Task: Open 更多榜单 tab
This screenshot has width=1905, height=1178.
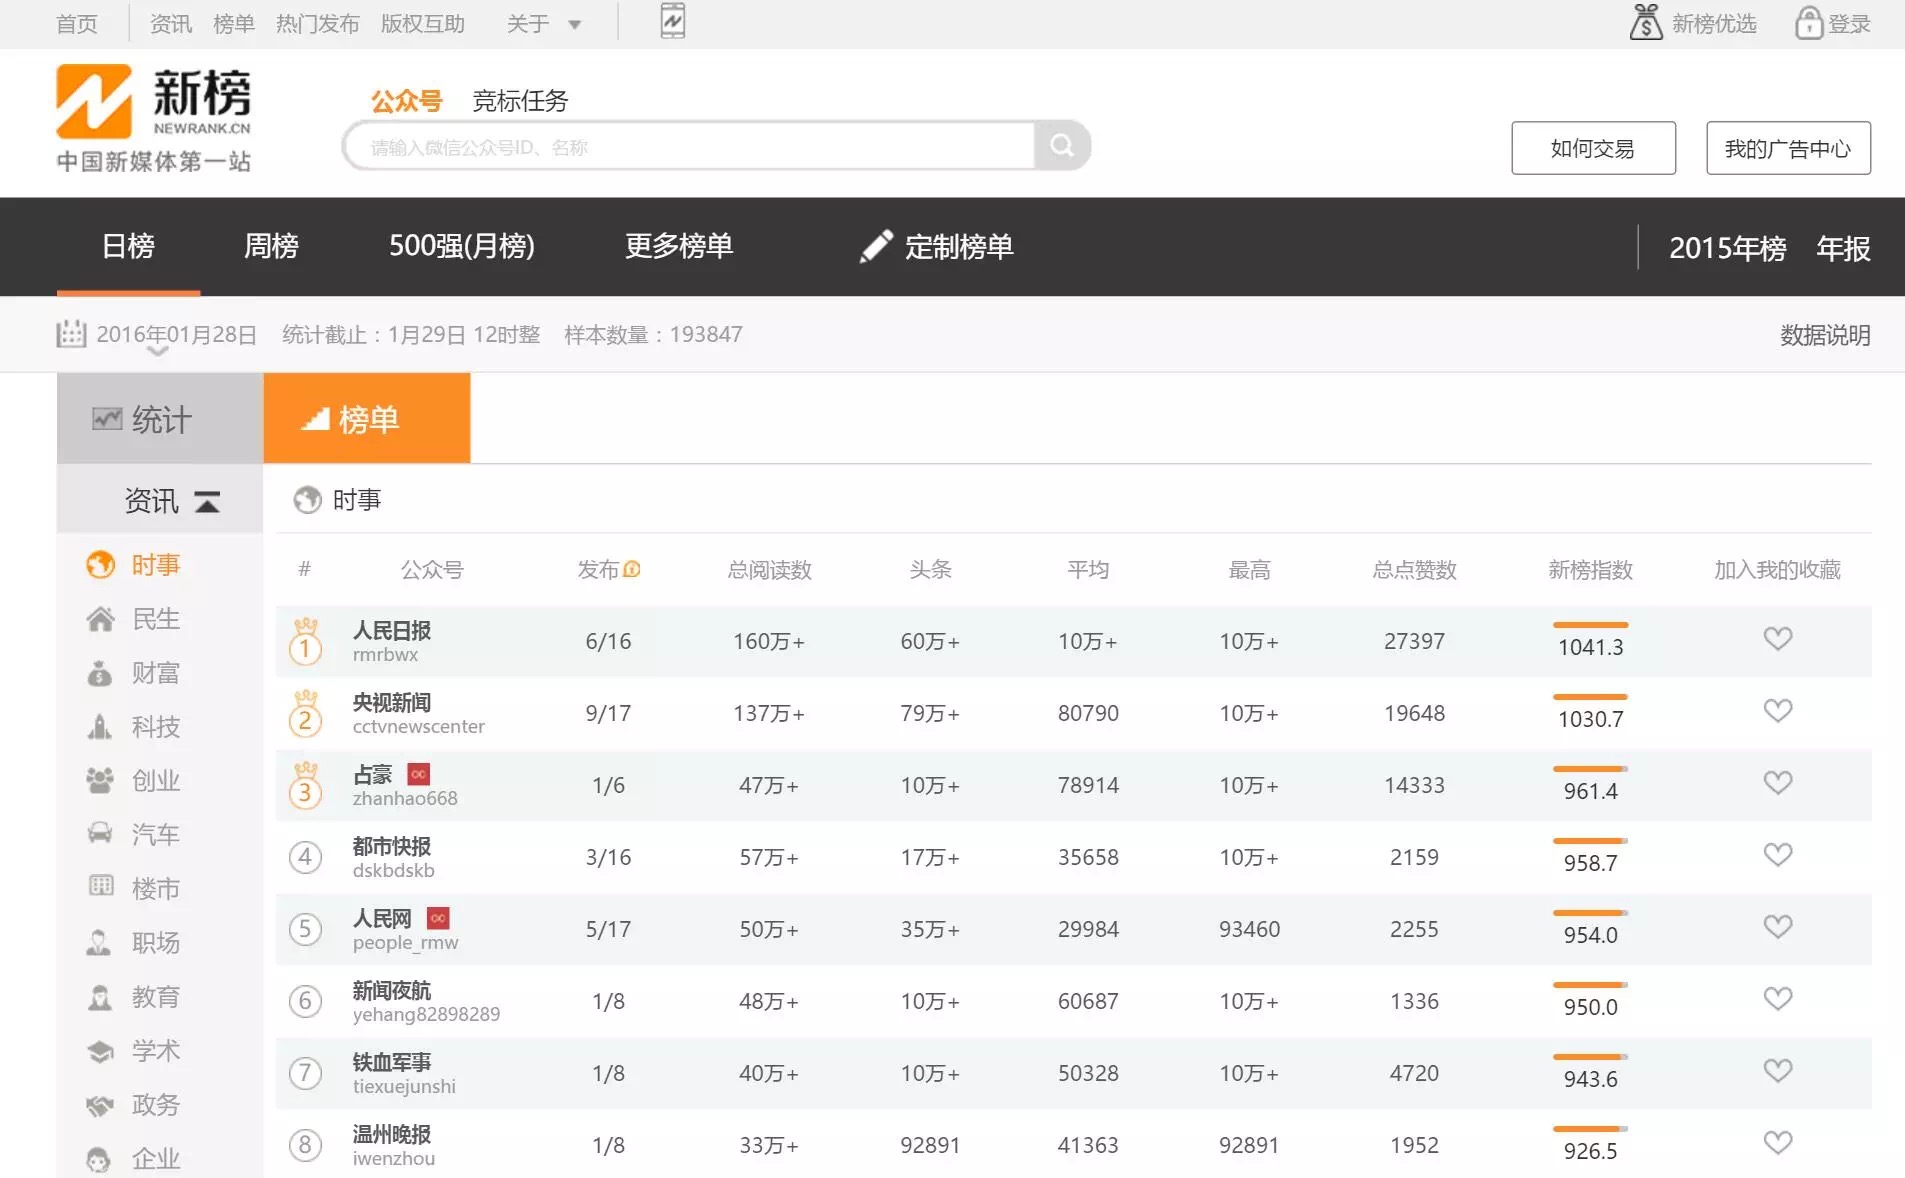Action: (x=679, y=246)
